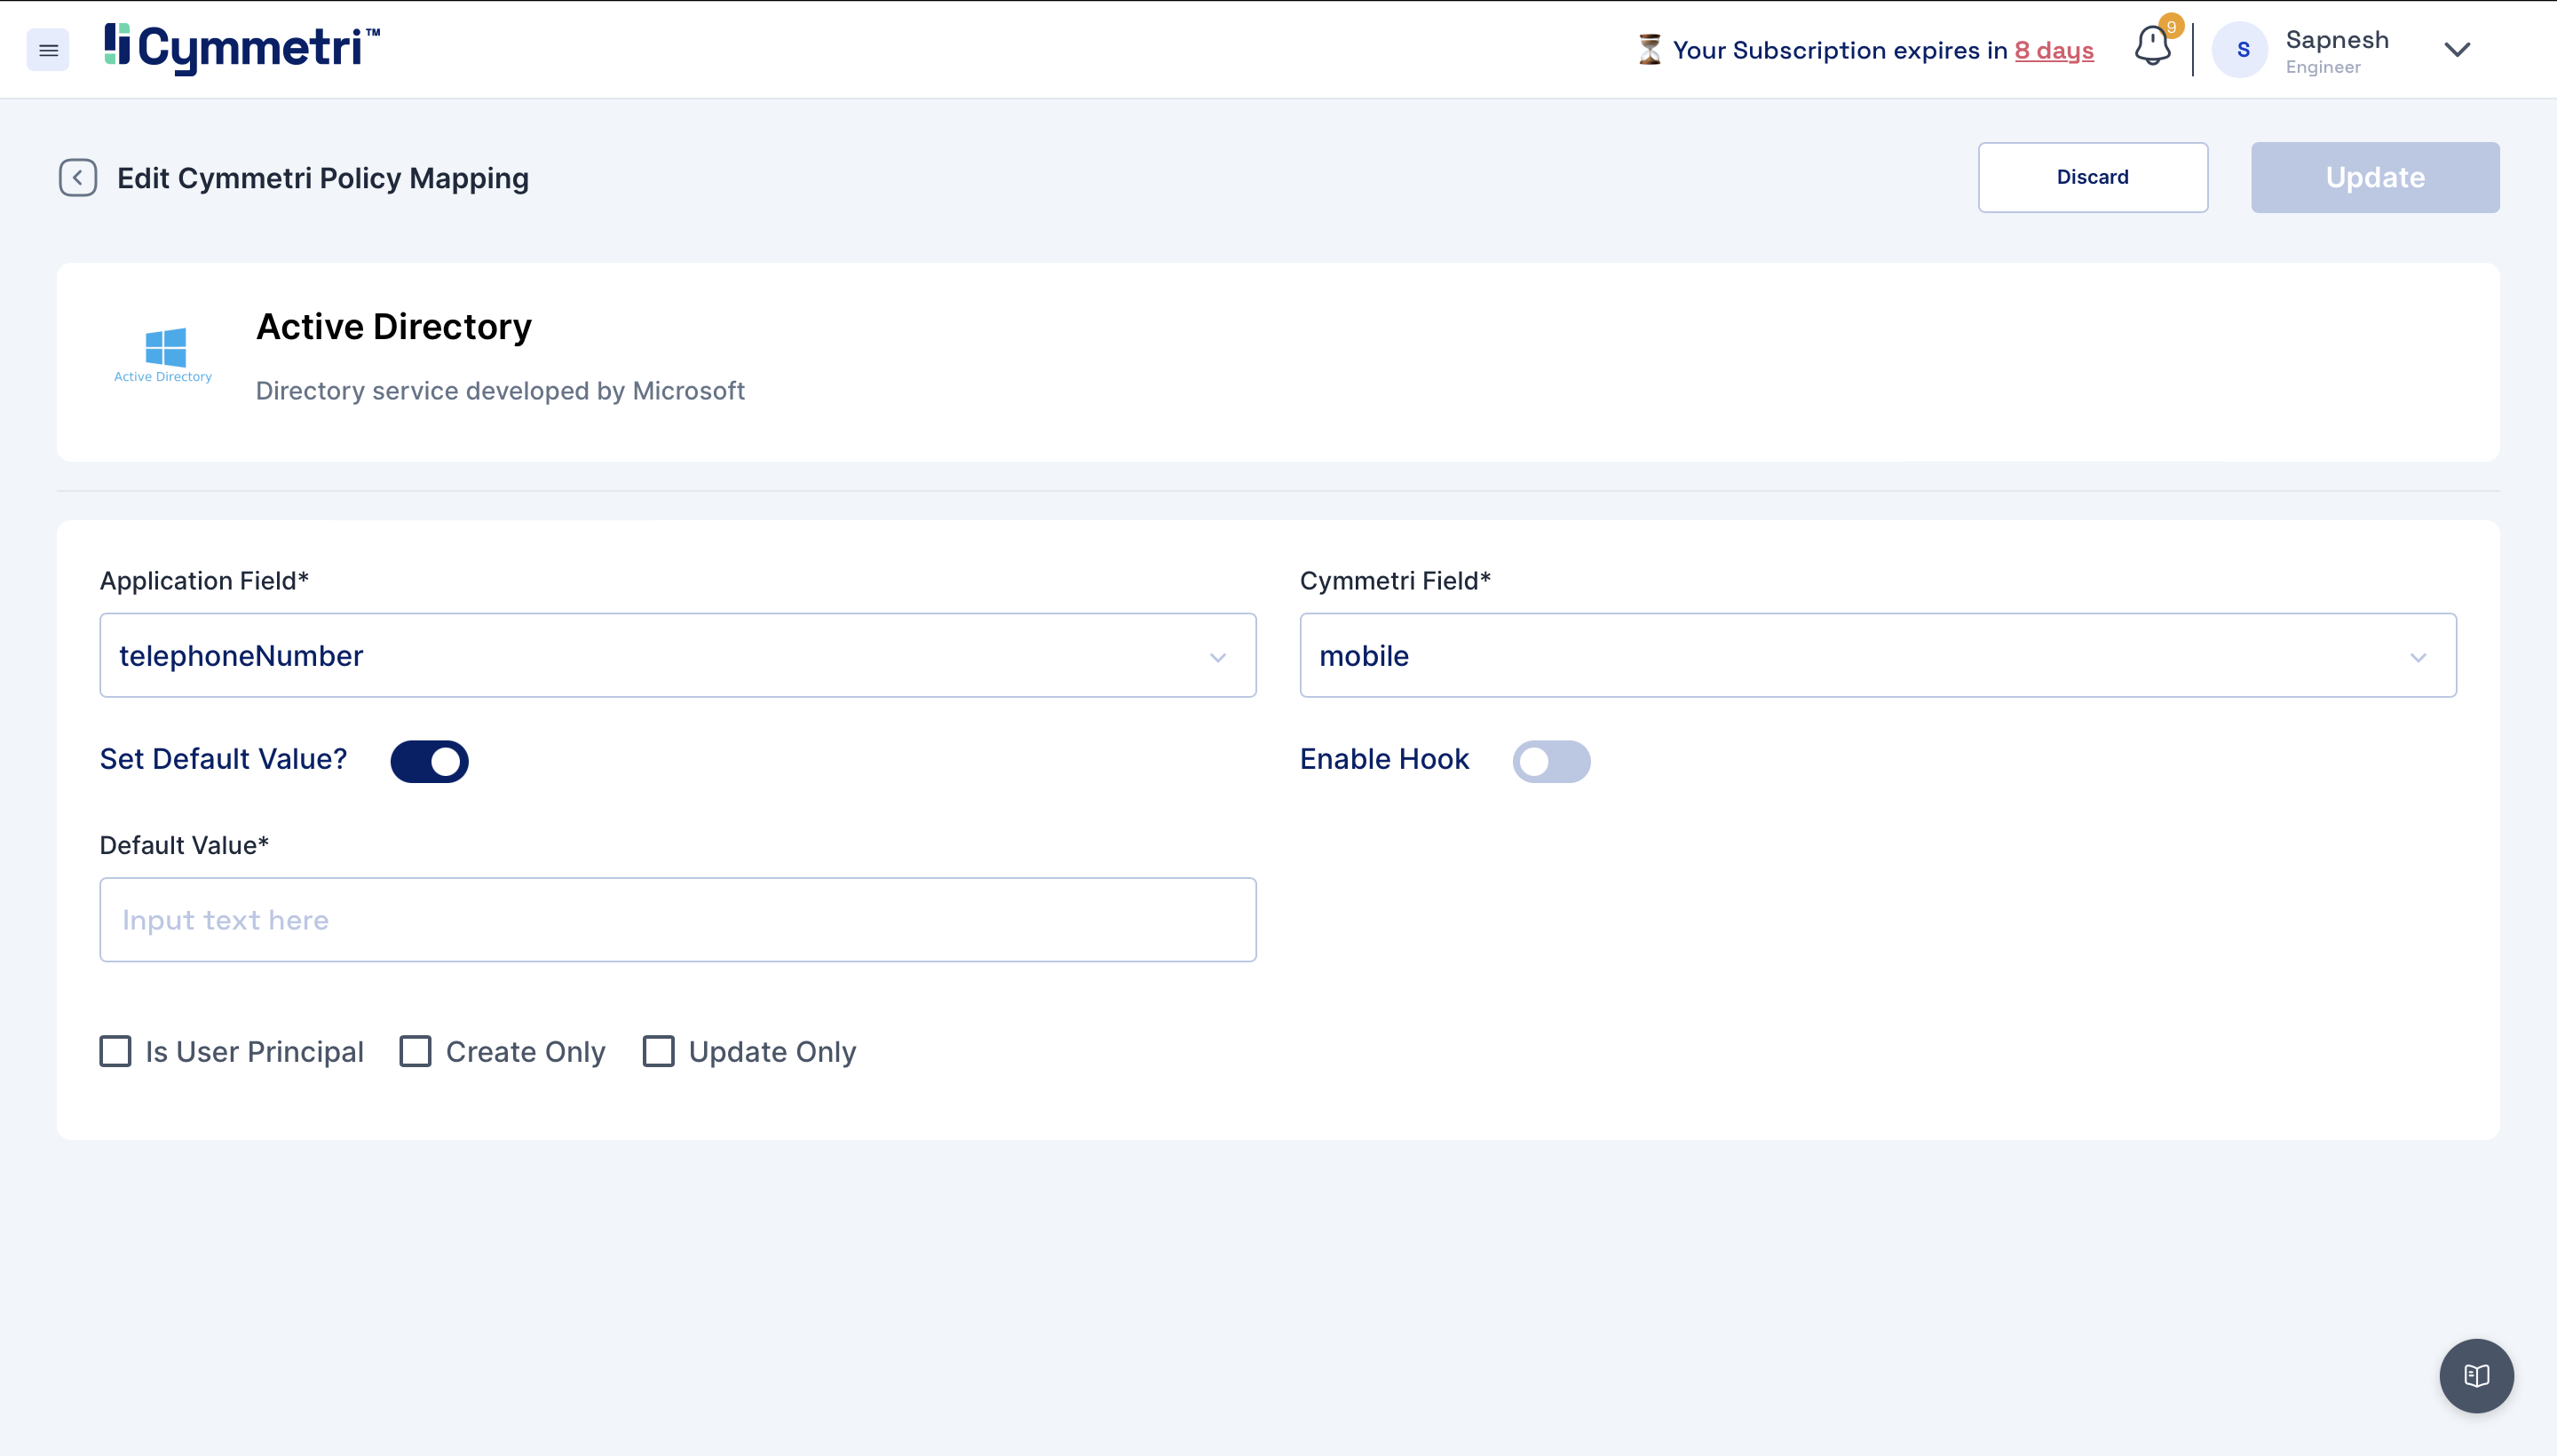Focus the Default Value text input

pyautogui.click(x=677, y=920)
